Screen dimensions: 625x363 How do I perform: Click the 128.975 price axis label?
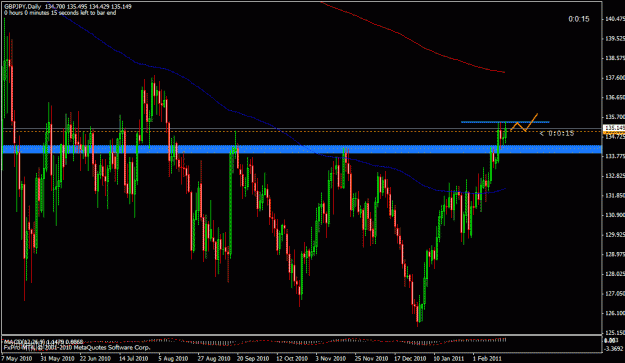[615, 254]
